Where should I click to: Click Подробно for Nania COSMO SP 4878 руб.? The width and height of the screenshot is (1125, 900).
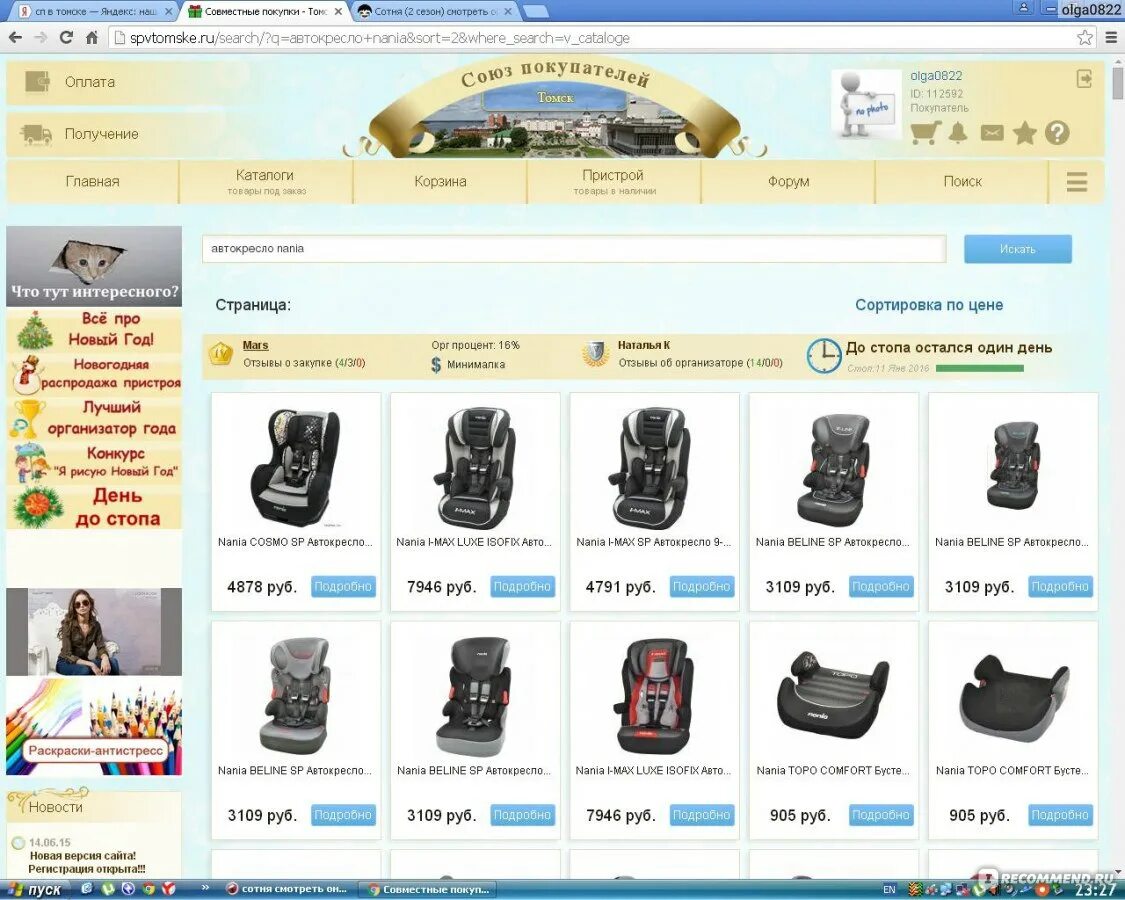click(x=343, y=586)
